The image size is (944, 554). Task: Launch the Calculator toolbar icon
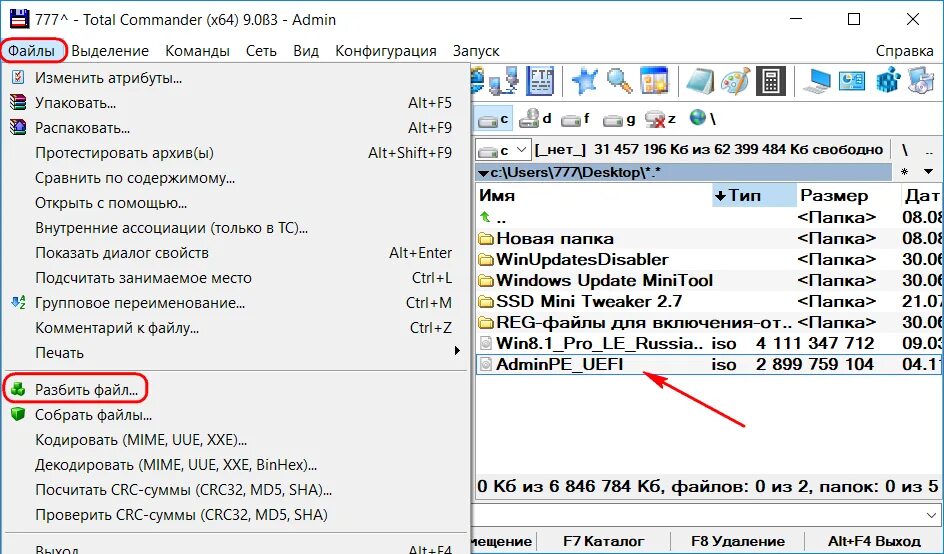pos(771,81)
